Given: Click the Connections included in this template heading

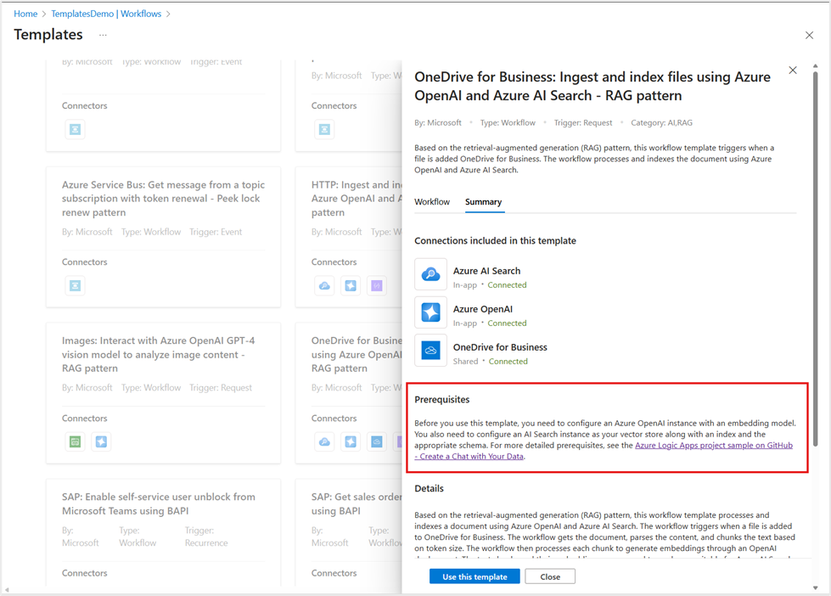Looking at the screenshot, I should click(495, 241).
